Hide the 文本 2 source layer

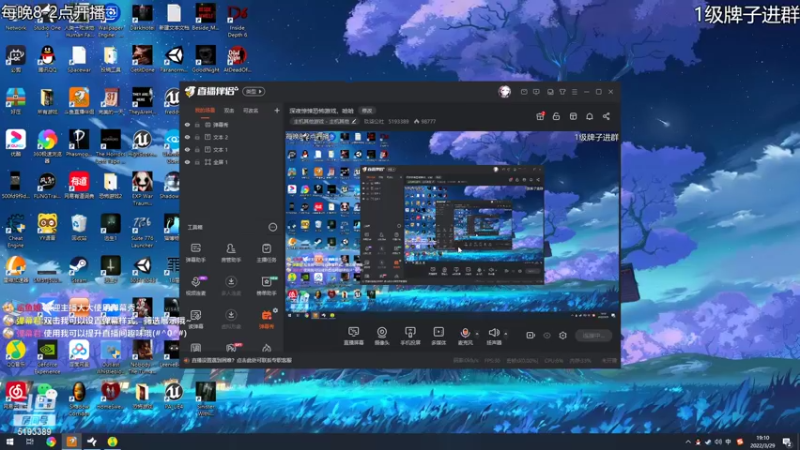click(x=187, y=137)
